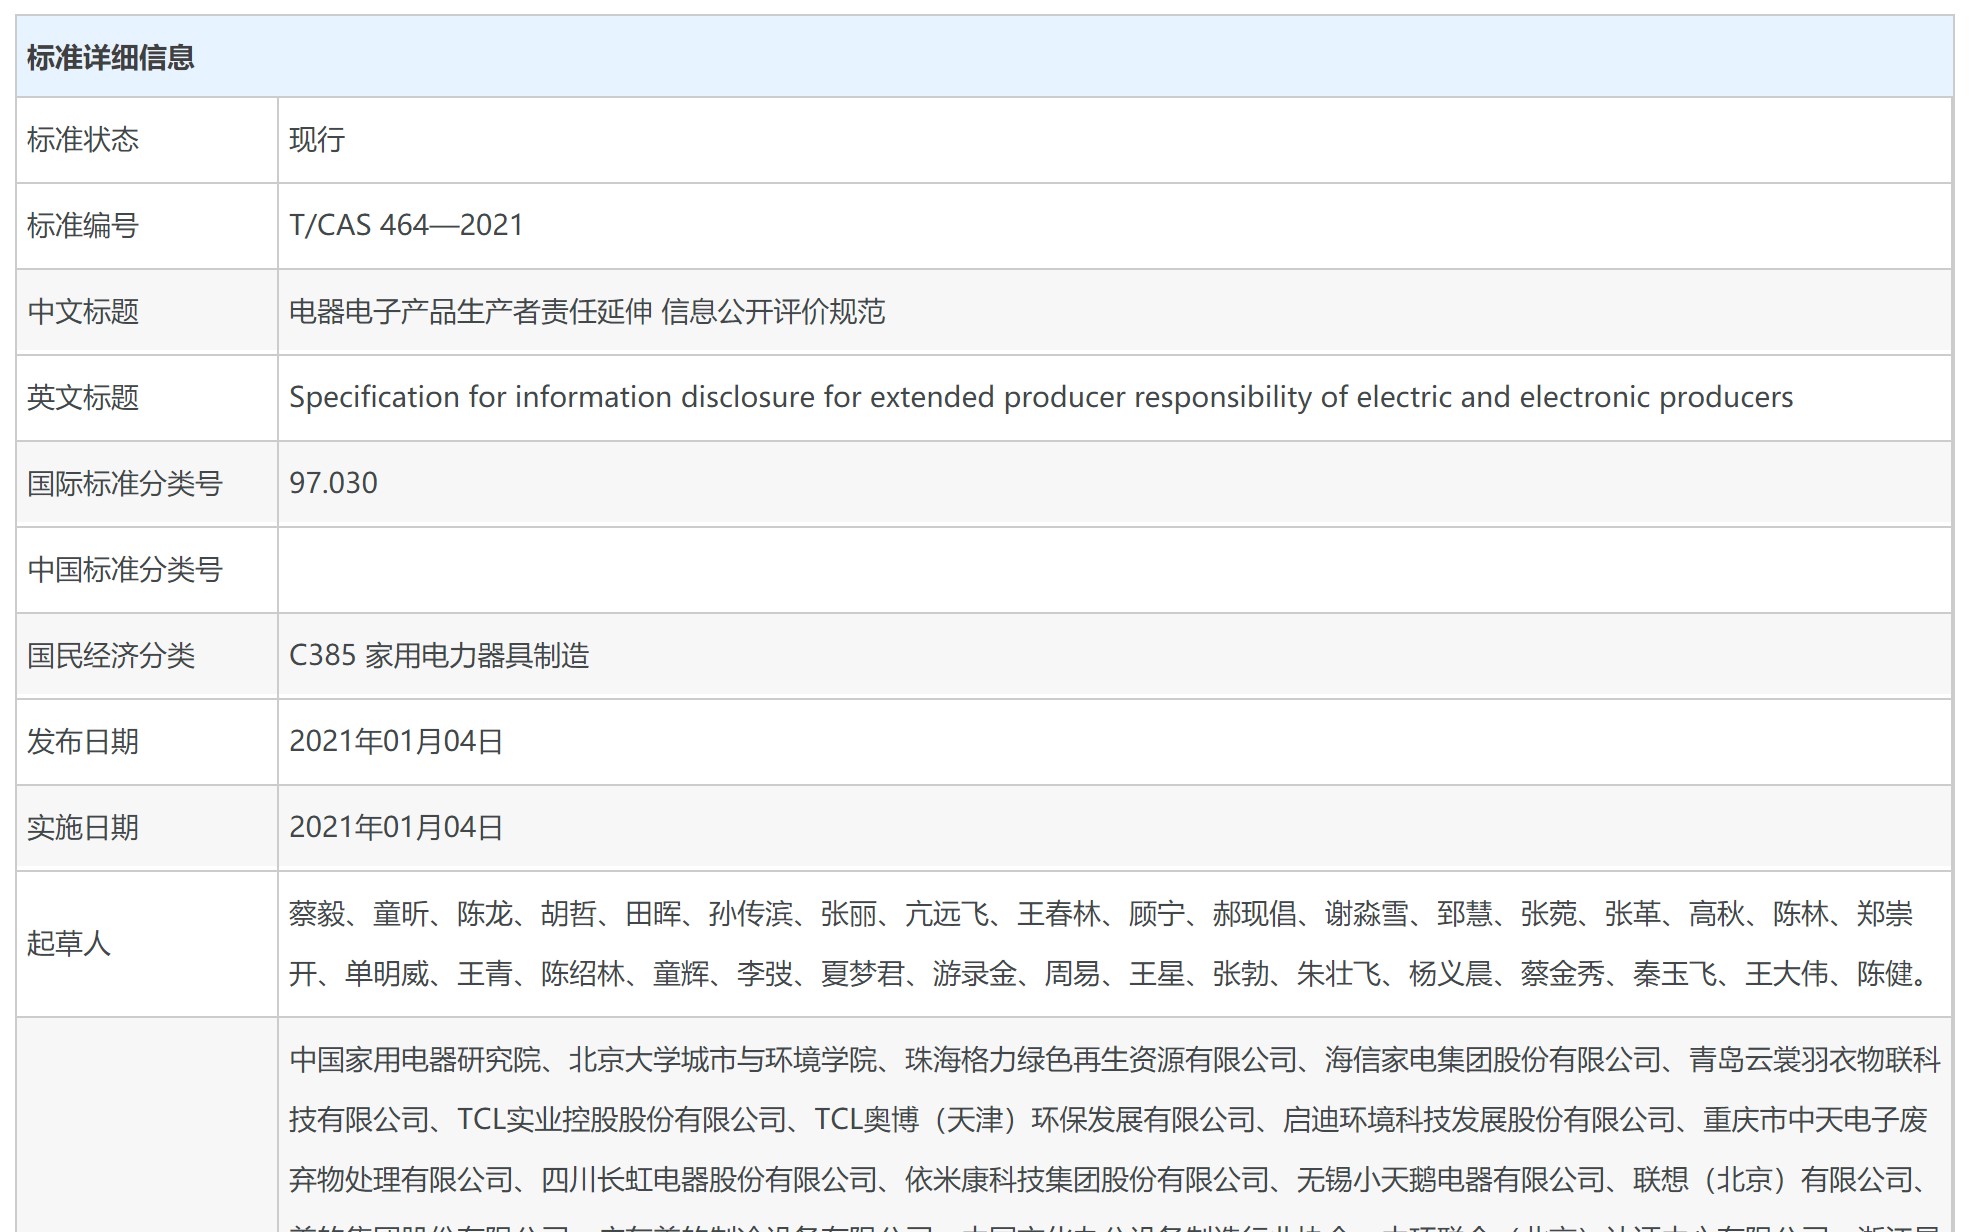This screenshot has width=1974, height=1232.
Task: Click the 中文标题 row label
Action: (83, 312)
